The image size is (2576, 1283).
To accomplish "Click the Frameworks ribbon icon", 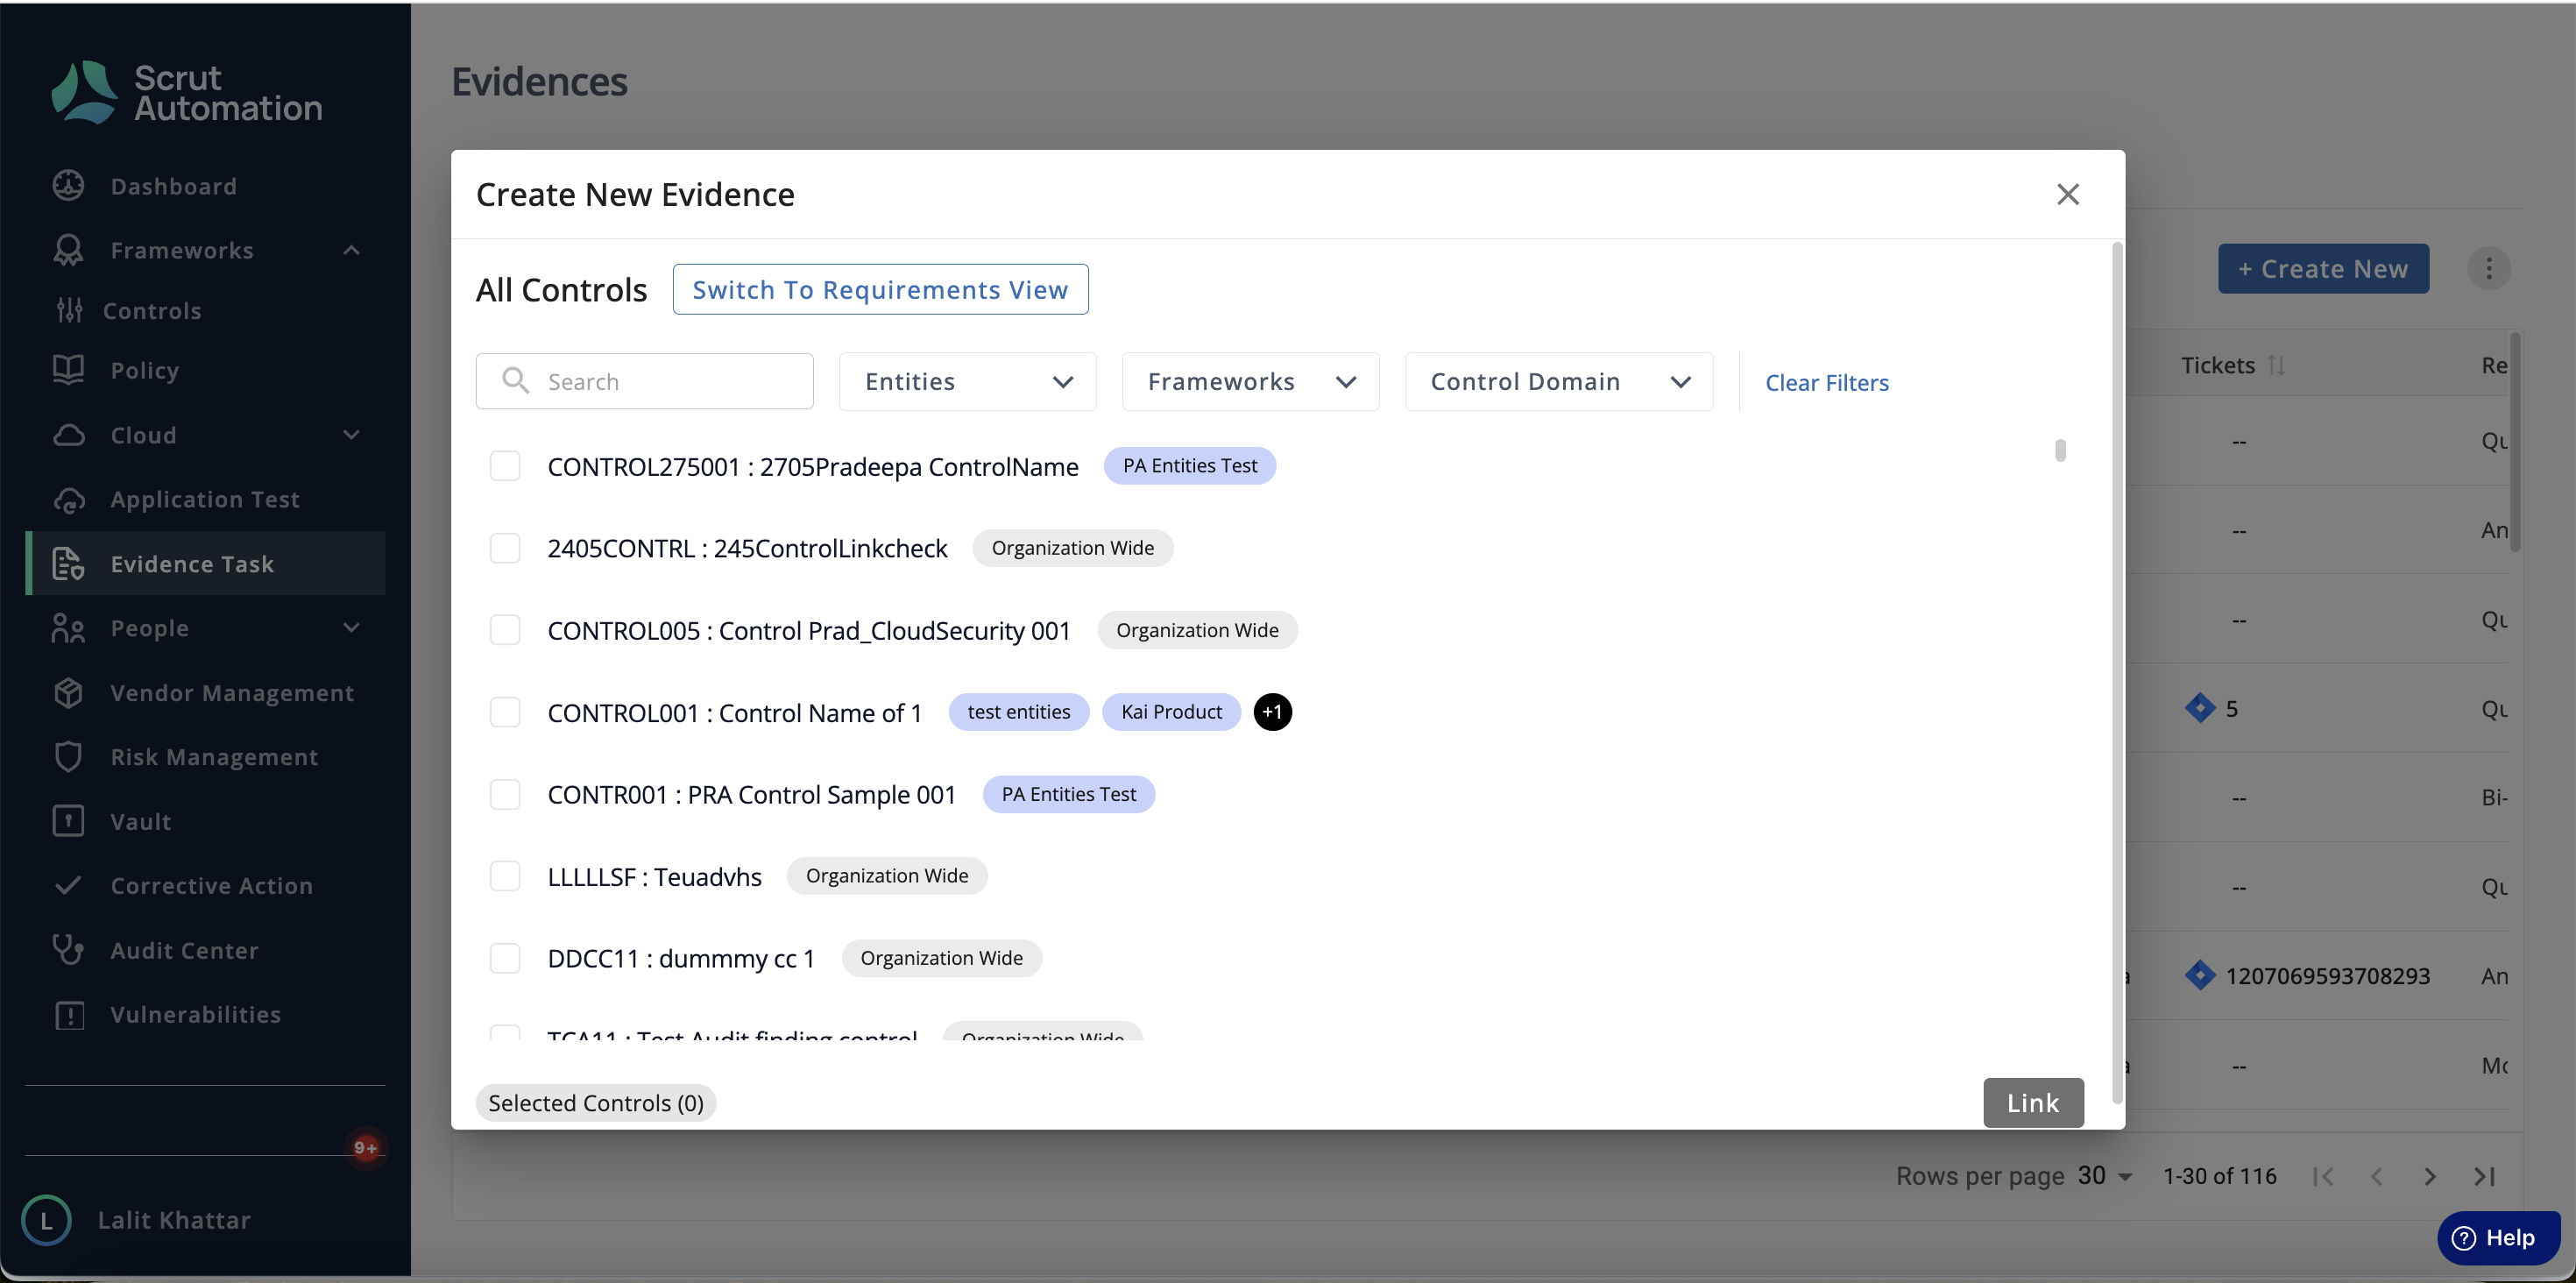I will tap(68, 250).
